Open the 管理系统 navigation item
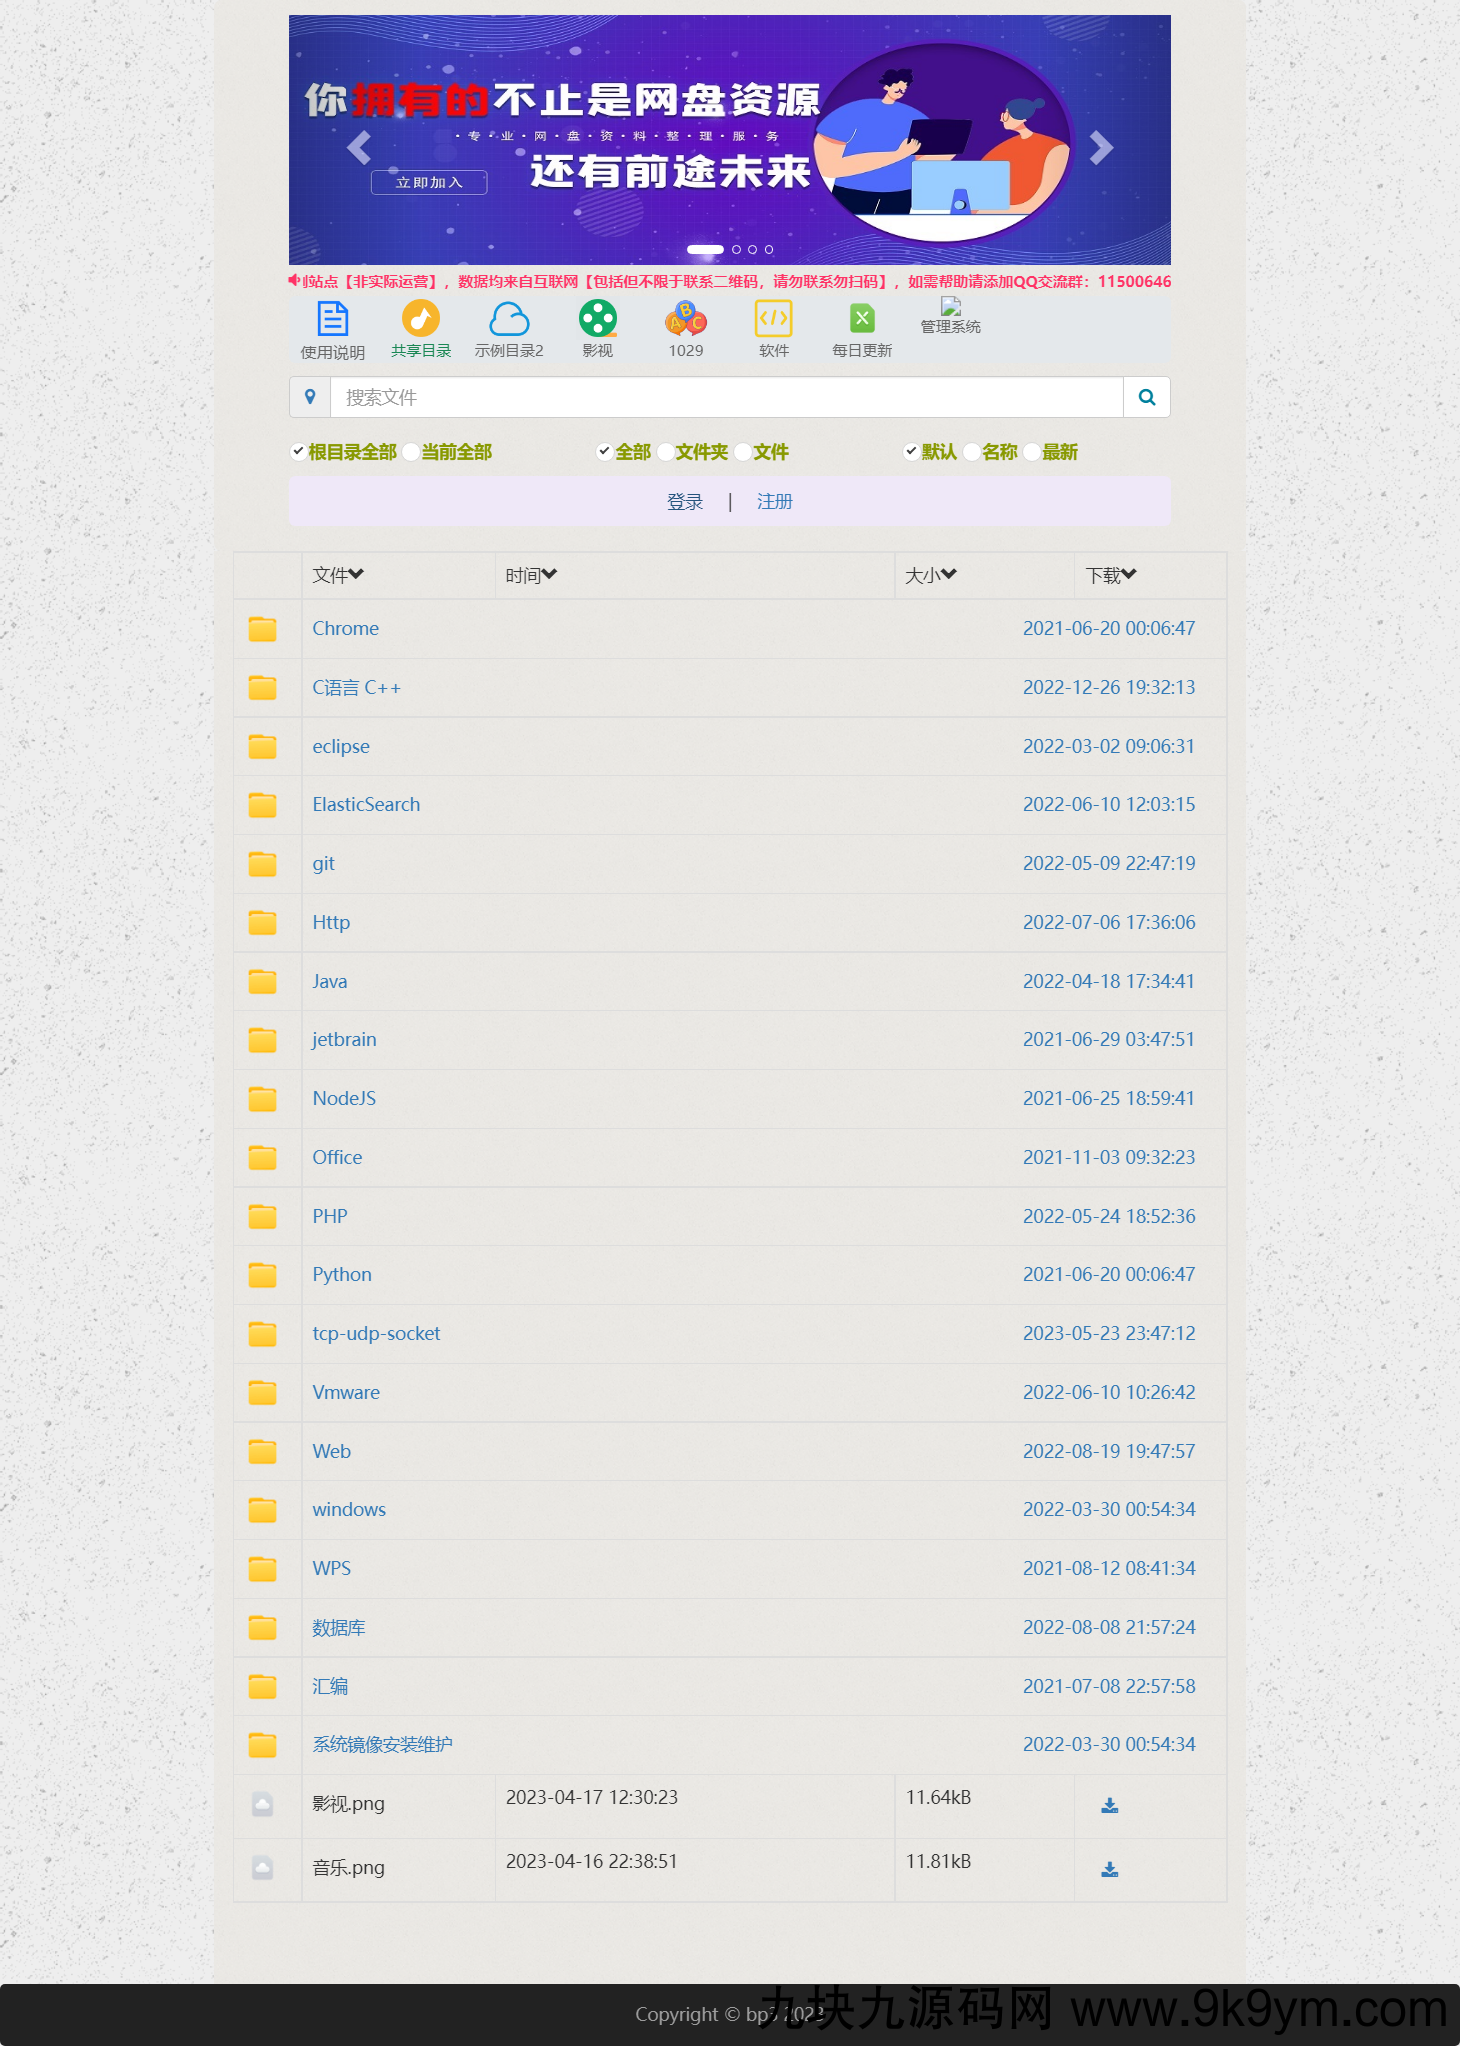Image resolution: width=1460 pixels, height=2046 pixels. [950, 315]
